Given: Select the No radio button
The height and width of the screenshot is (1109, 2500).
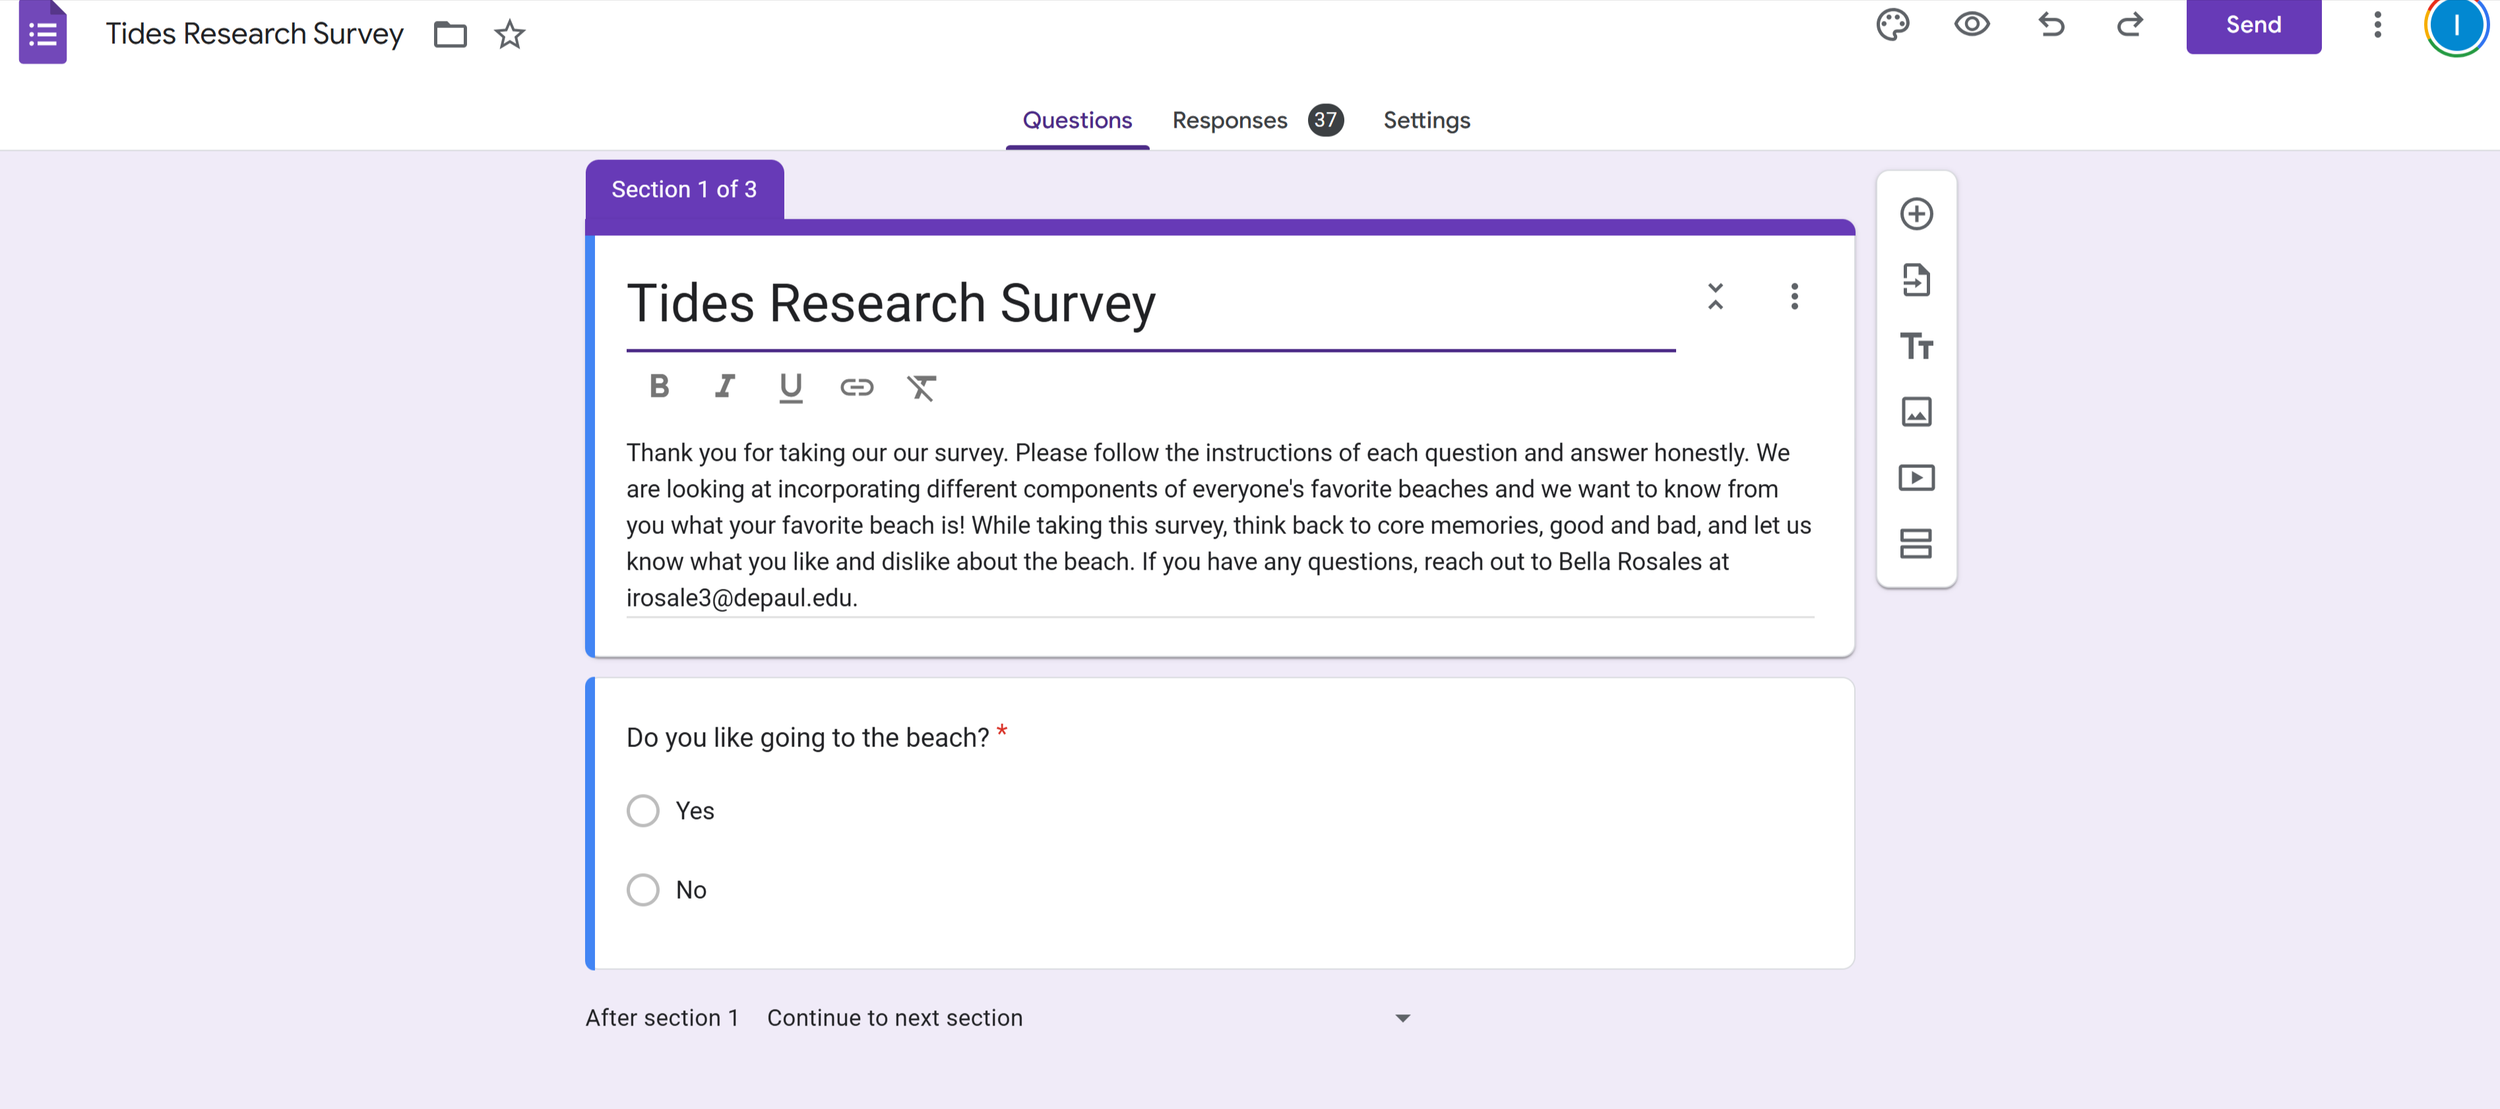Looking at the screenshot, I should tap(643, 890).
